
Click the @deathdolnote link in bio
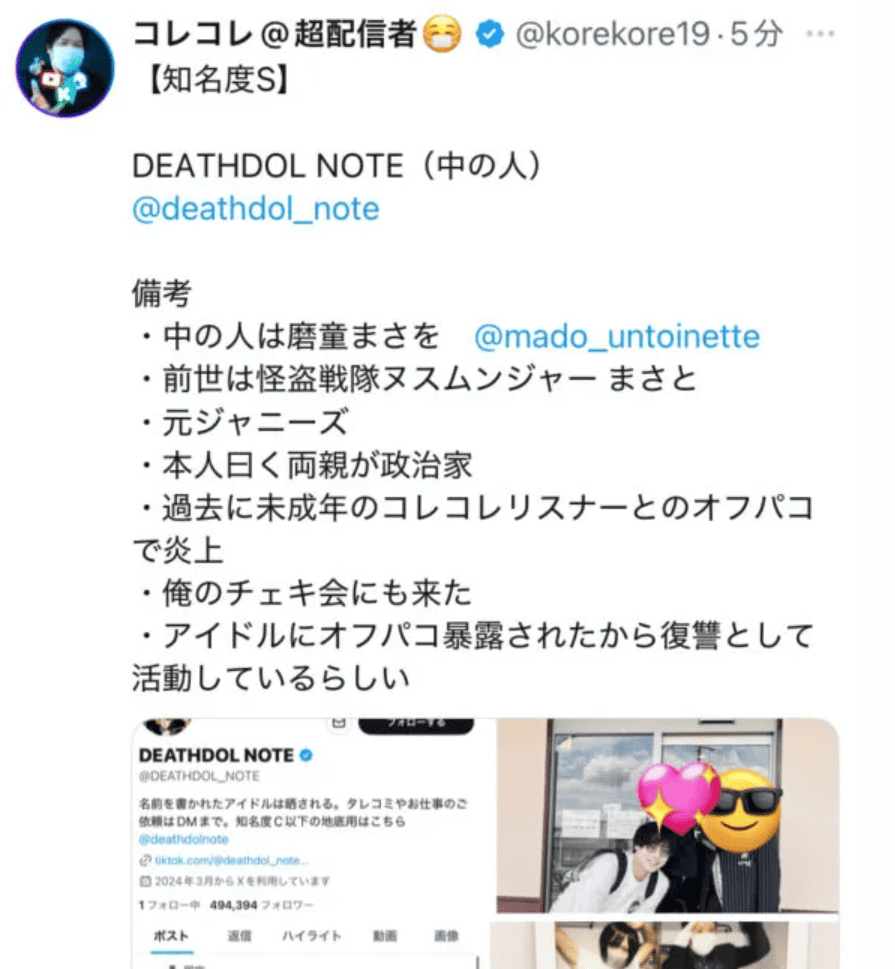184,839
